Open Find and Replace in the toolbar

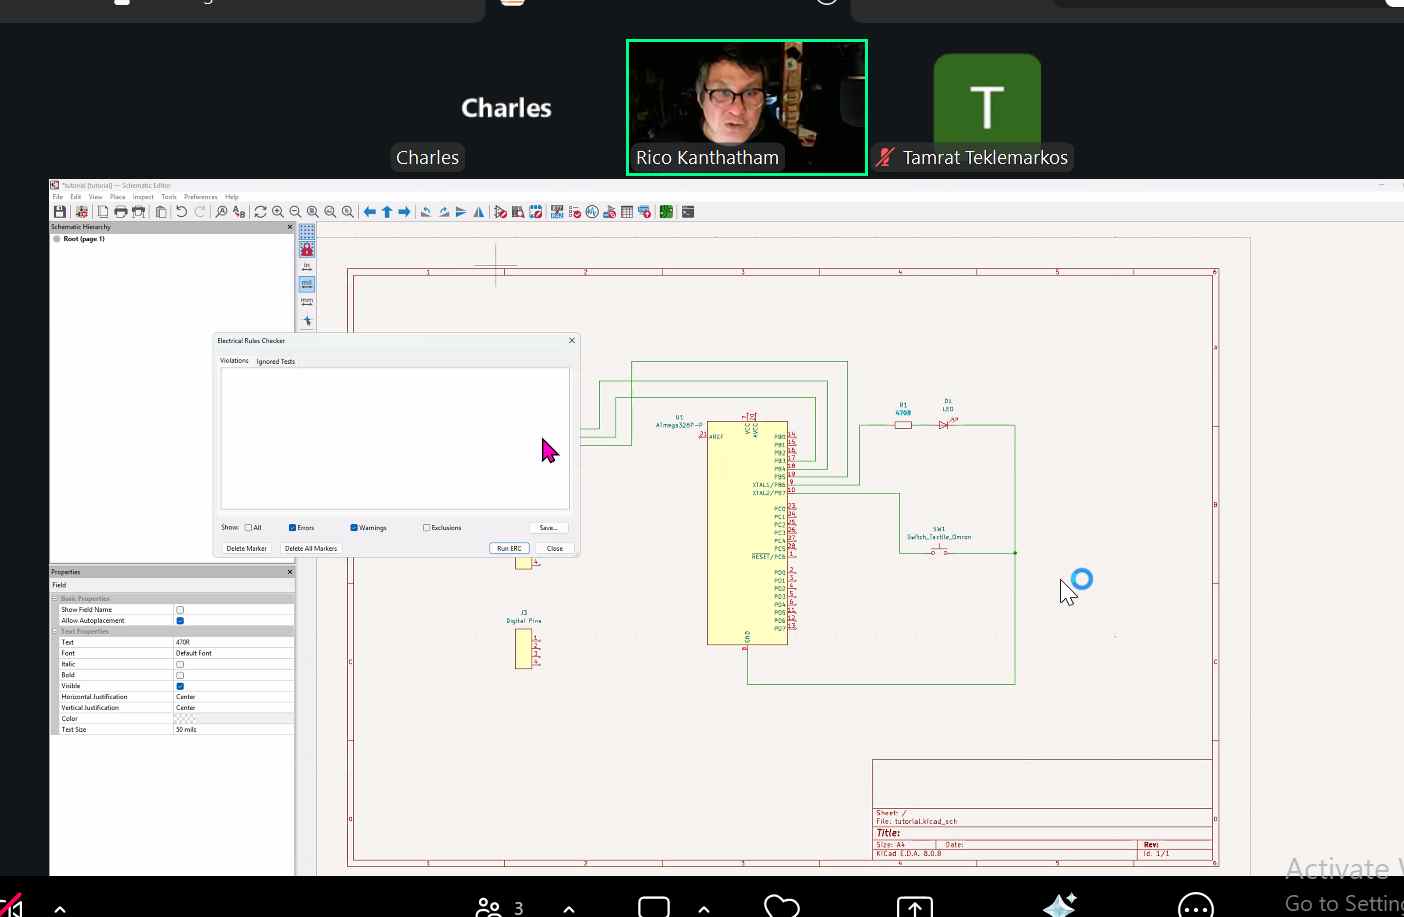(x=239, y=212)
